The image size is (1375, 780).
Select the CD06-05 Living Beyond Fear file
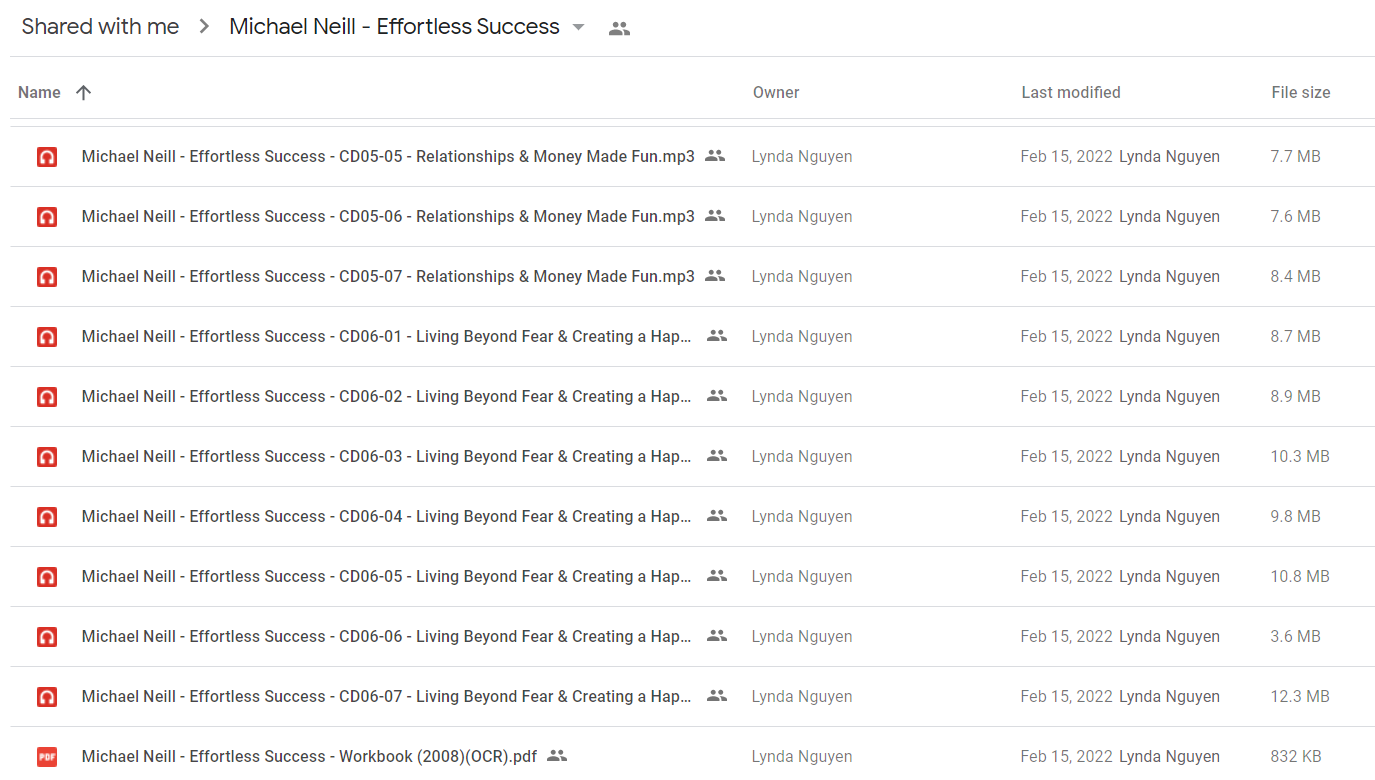692,577
